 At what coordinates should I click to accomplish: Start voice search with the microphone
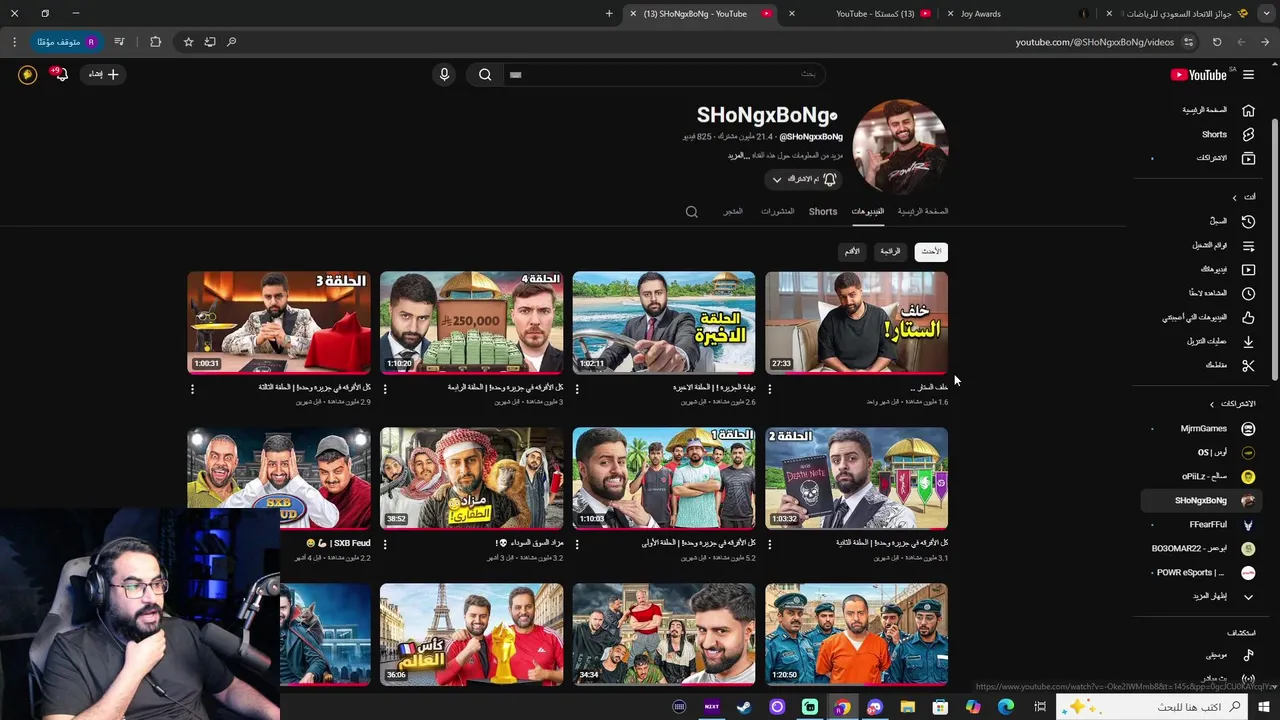point(444,75)
